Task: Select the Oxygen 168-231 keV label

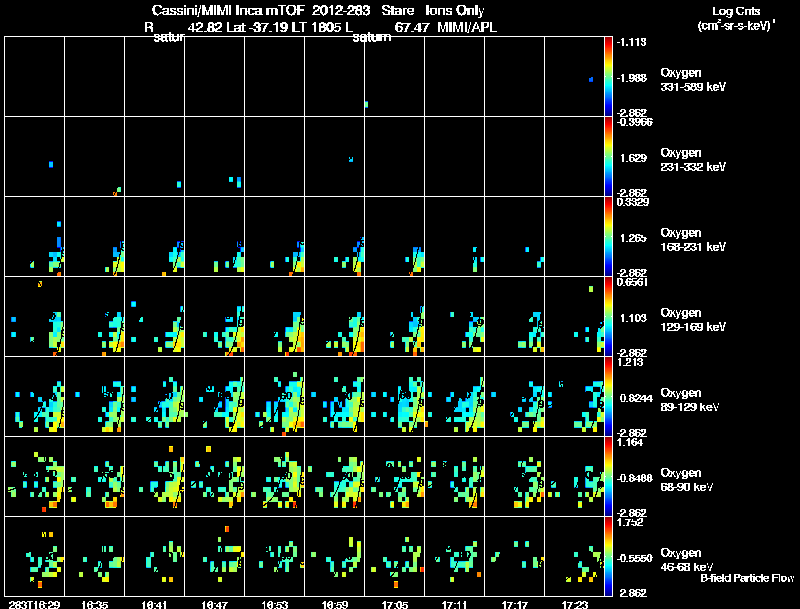Action: pos(693,240)
